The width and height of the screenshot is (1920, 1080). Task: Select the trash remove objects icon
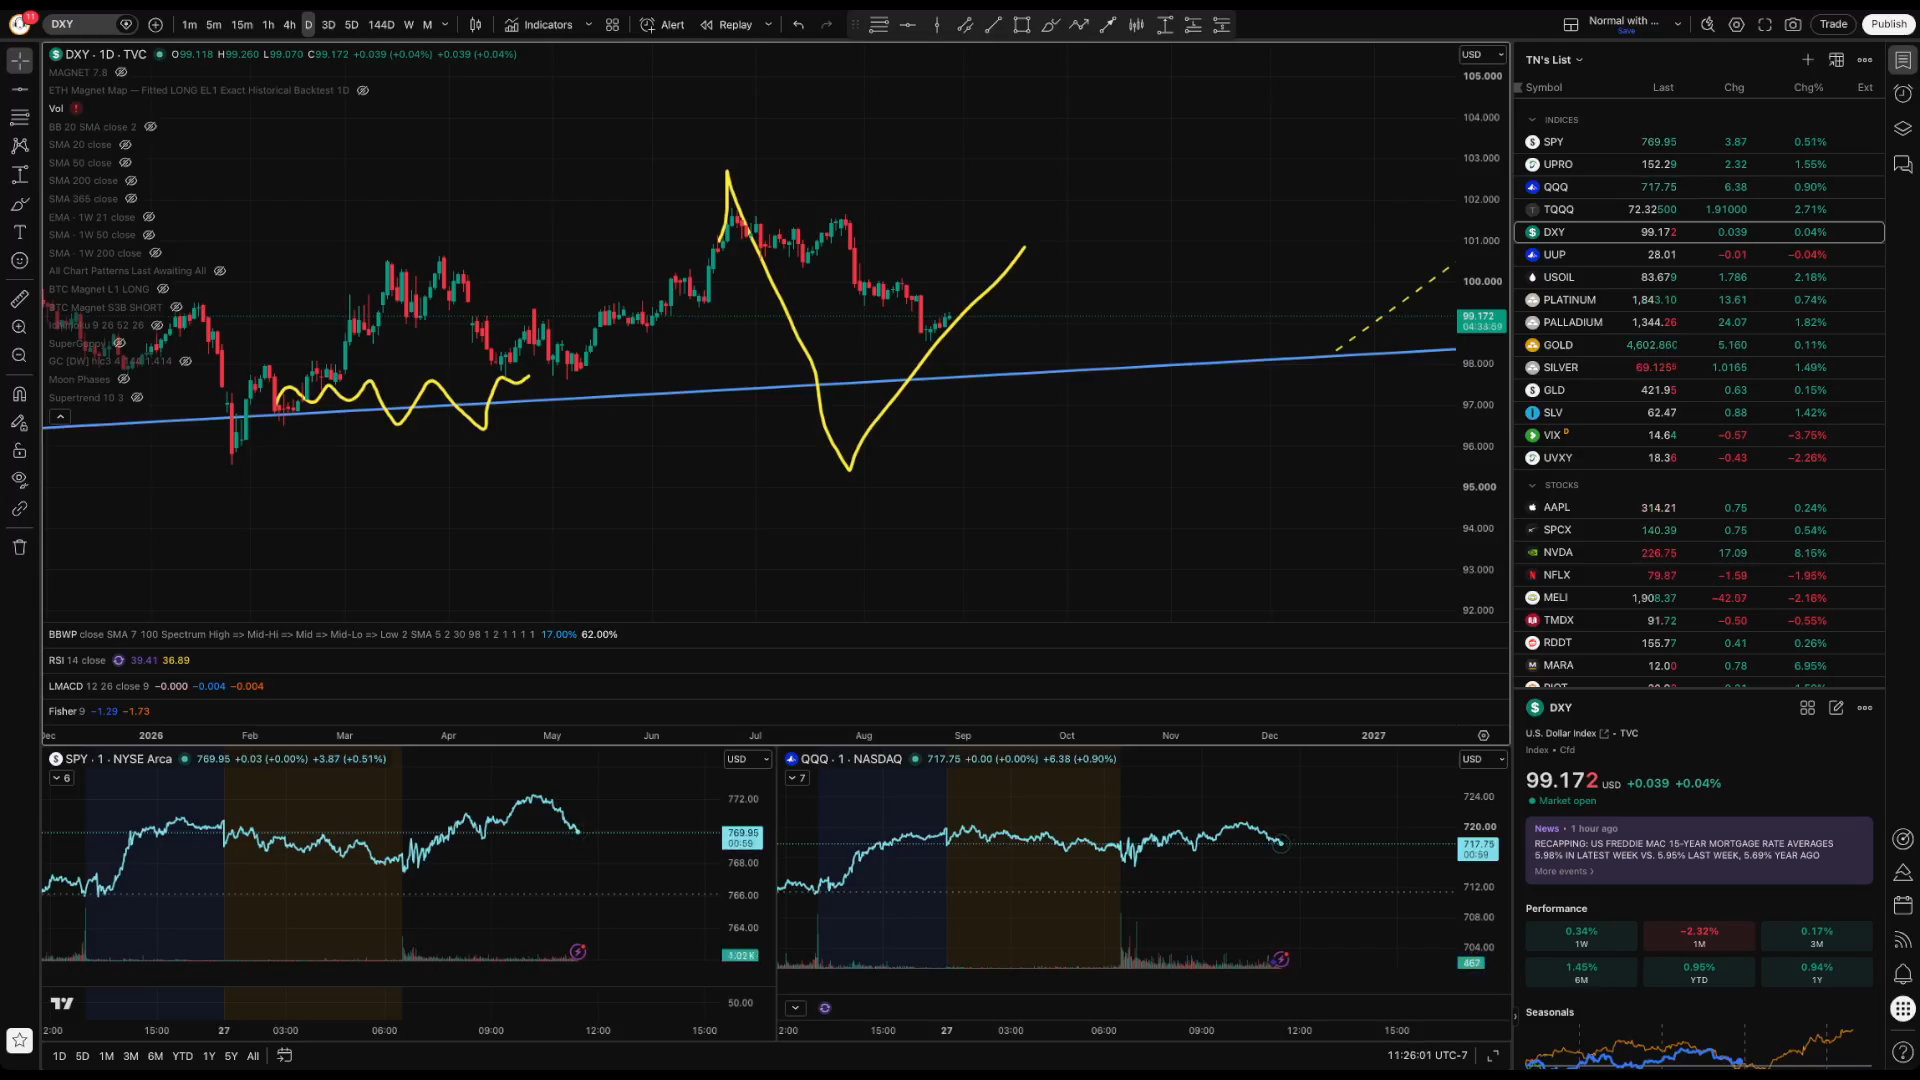[19, 547]
